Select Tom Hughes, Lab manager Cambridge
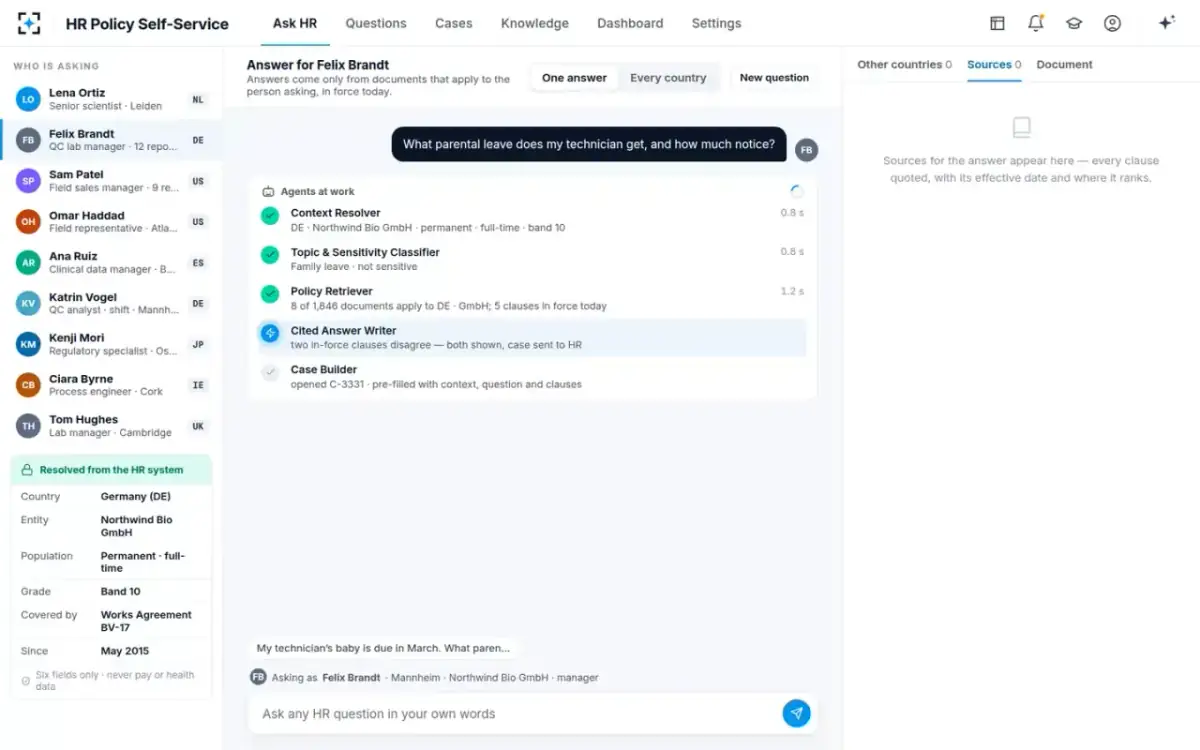Screen dimensions: 1200x750 111,426
